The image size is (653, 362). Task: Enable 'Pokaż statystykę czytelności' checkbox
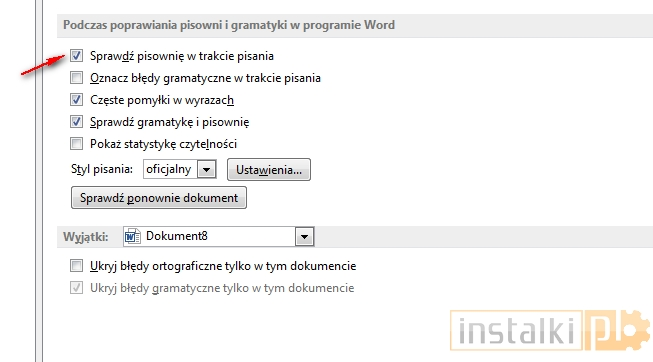pos(76,144)
